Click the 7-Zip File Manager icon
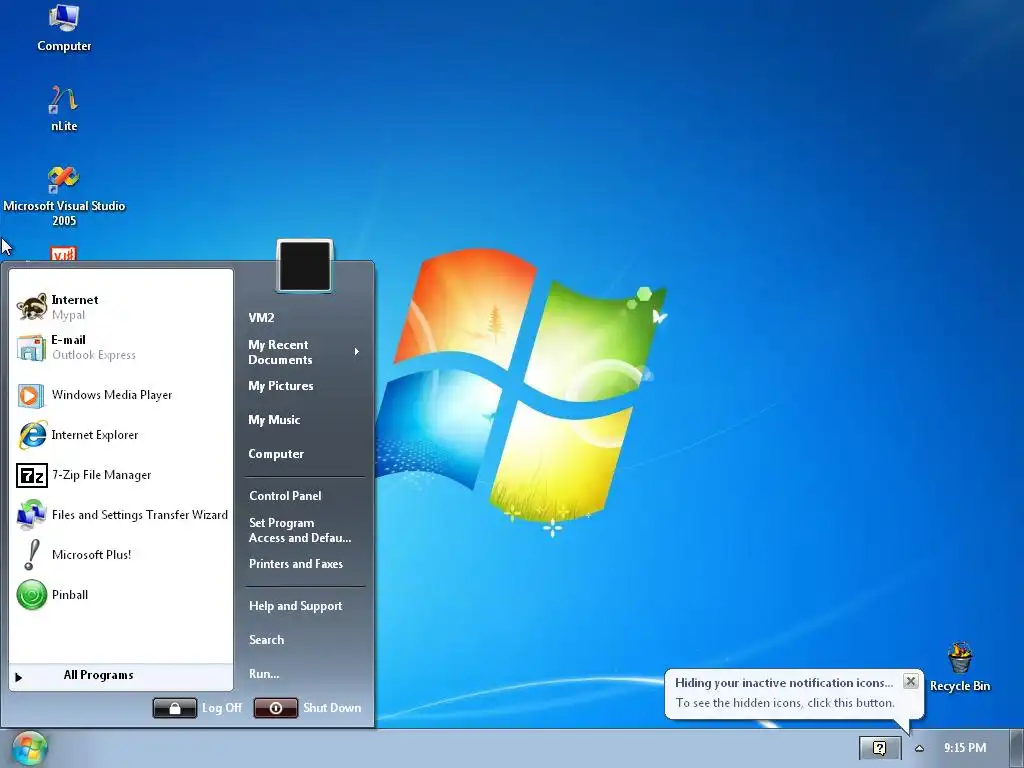The width and height of the screenshot is (1024, 768). (x=31, y=475)
